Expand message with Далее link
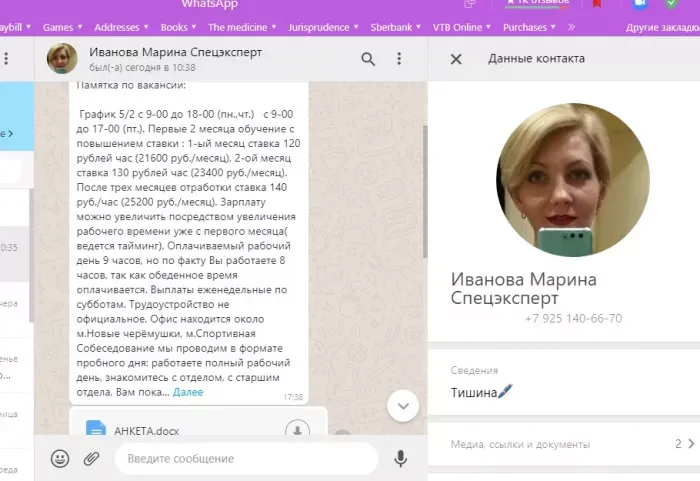This screenshot has width=700, height=481. (188, 392)
